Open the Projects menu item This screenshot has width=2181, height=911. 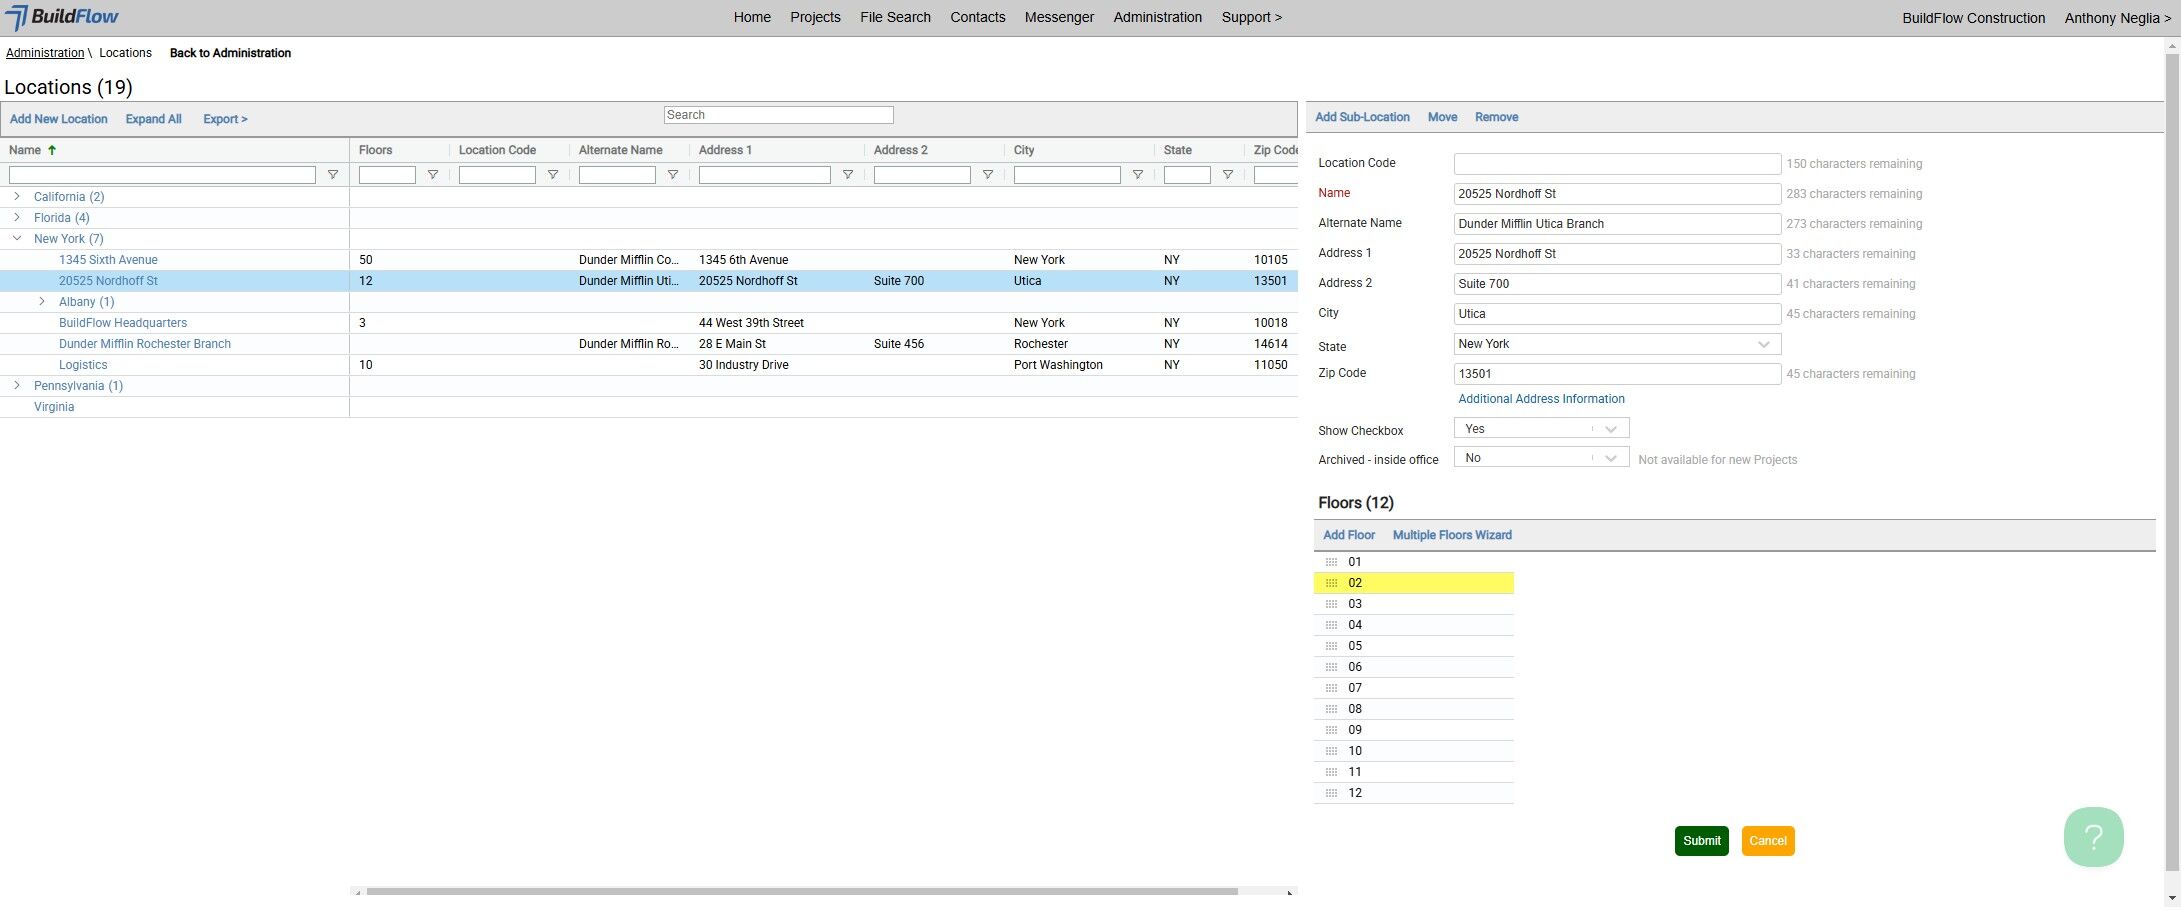point(815,17)
